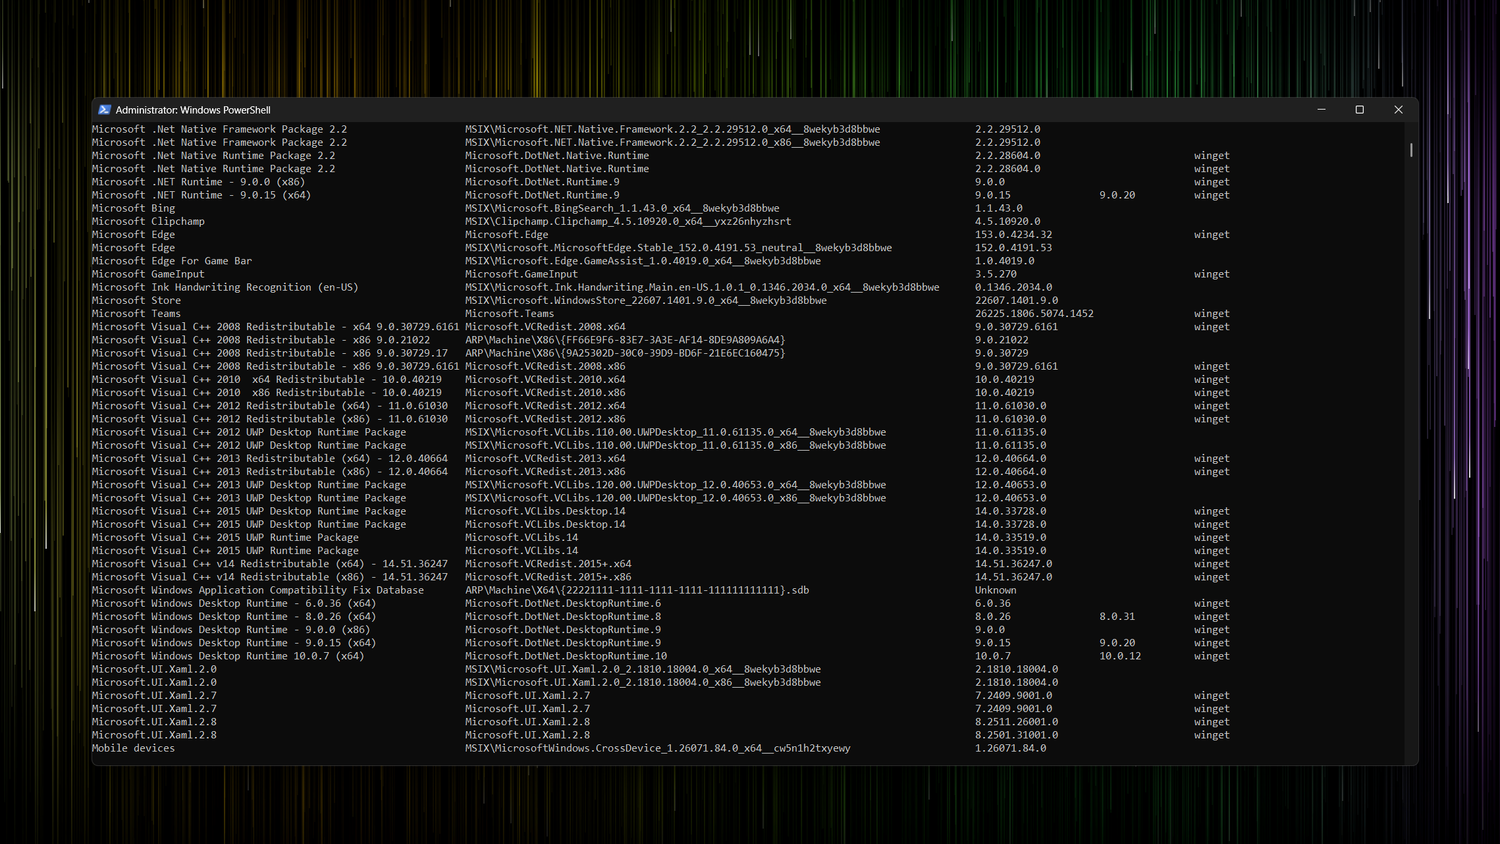Minimize the PowerShell window

coord(1321,110)
